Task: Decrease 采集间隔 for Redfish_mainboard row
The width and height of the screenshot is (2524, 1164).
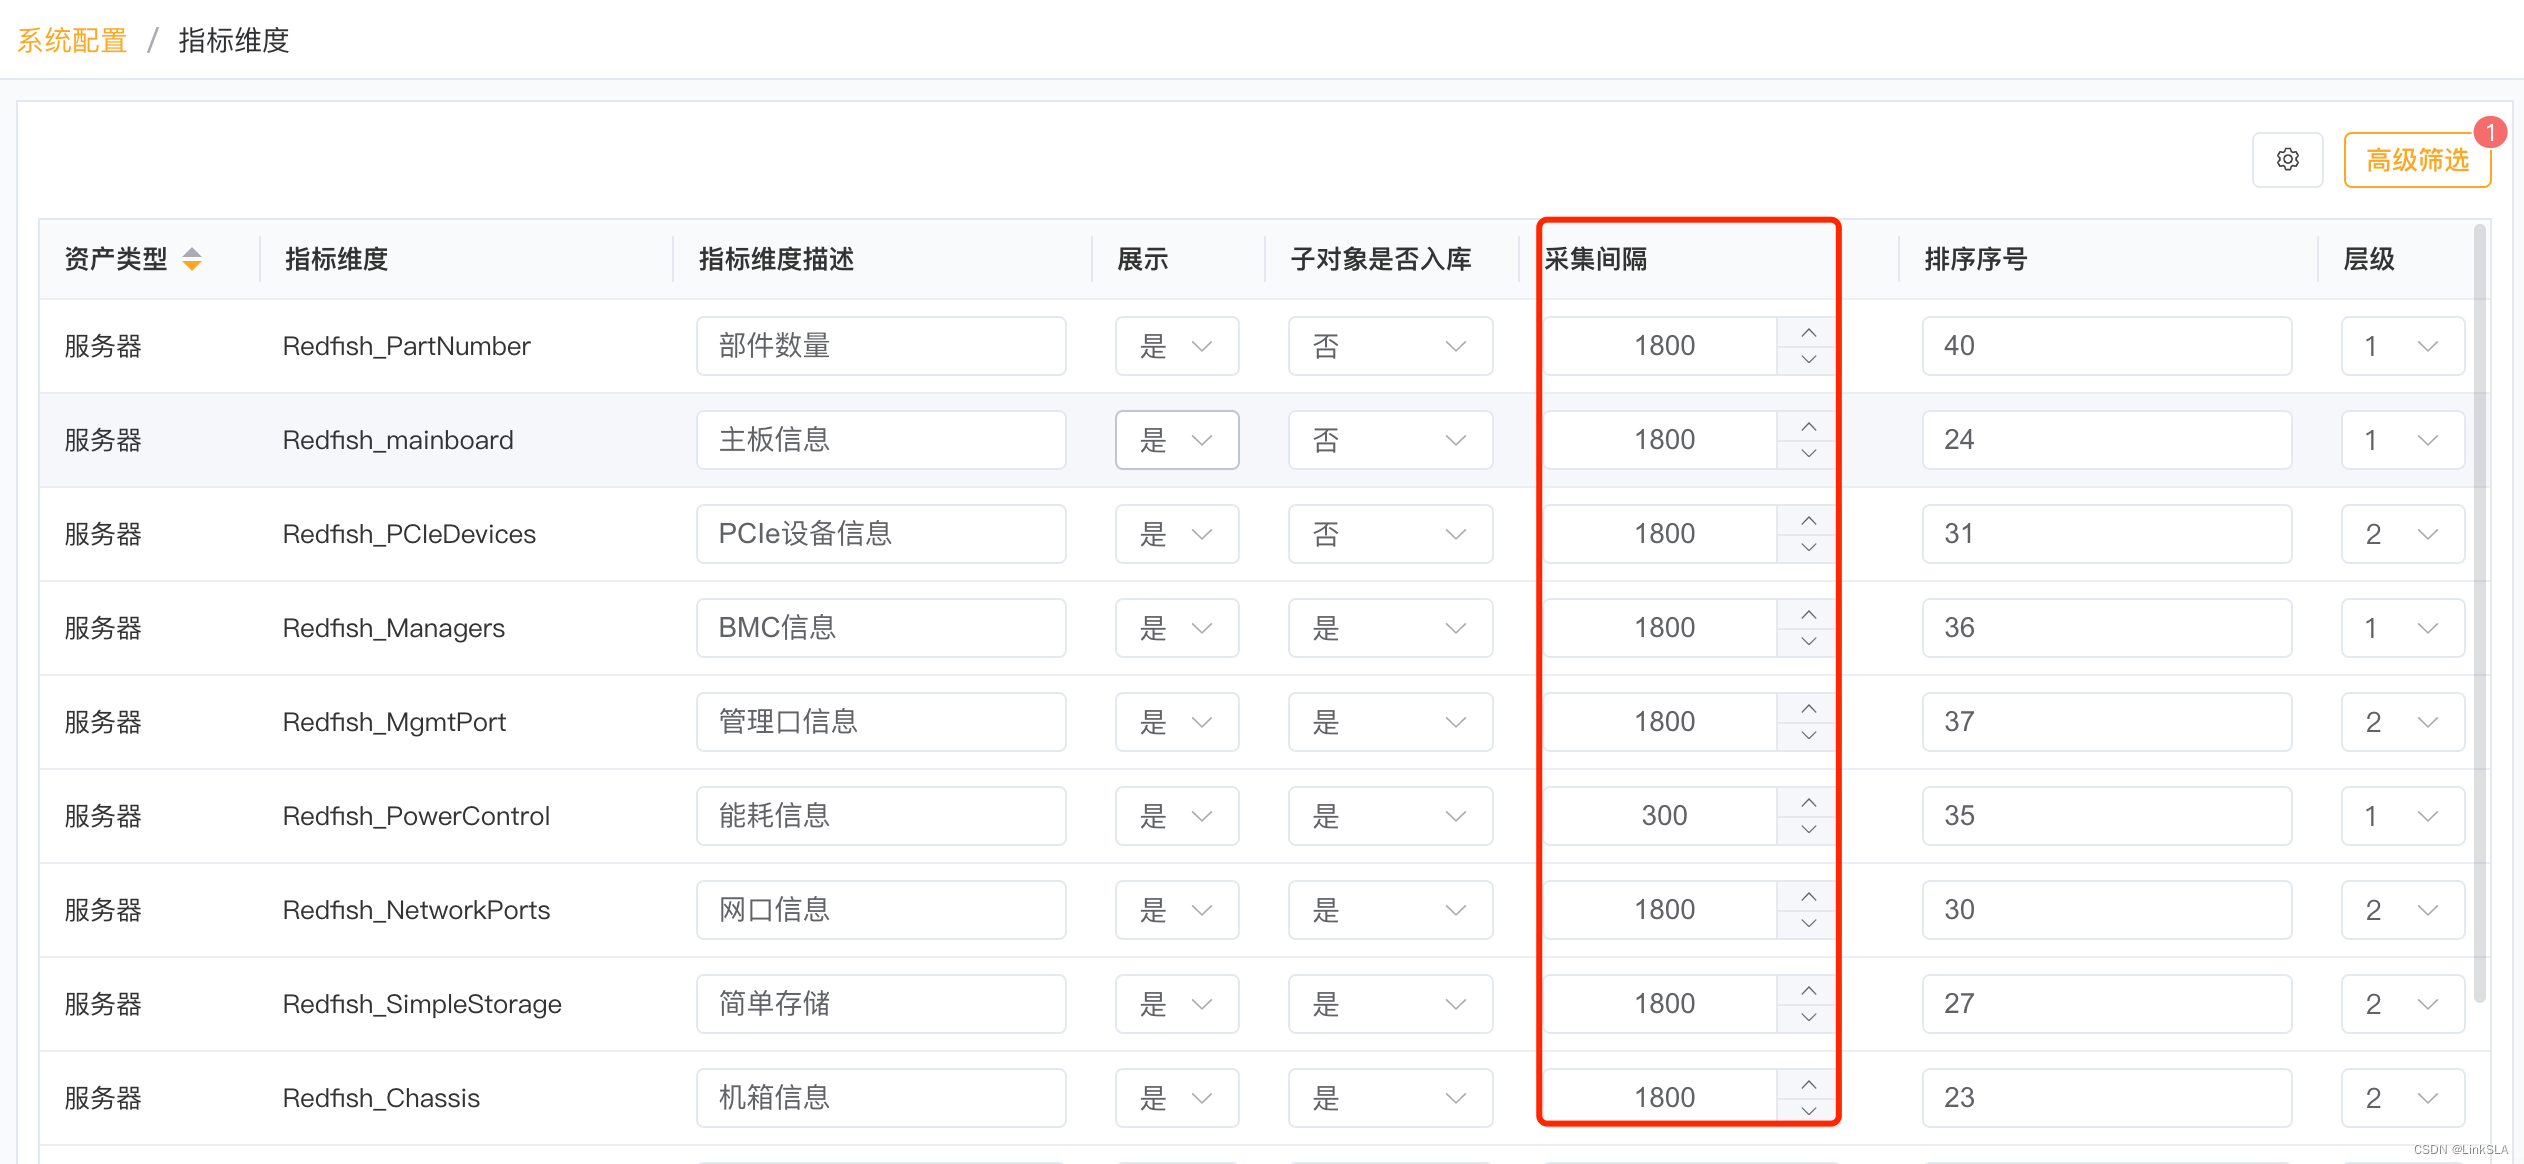Action: click(1808, 454)
